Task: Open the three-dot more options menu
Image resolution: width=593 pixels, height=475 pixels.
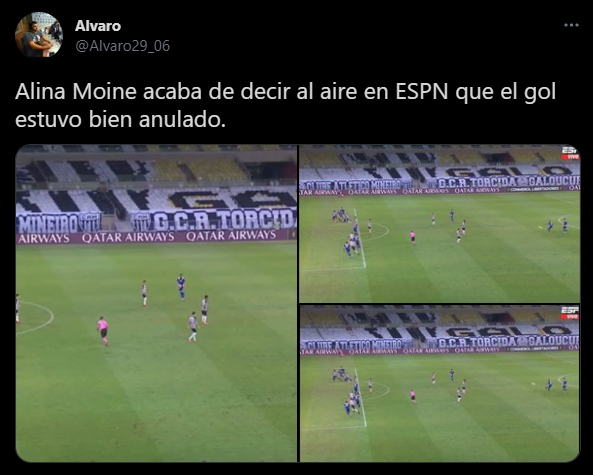Action: (x=571, y=25)
